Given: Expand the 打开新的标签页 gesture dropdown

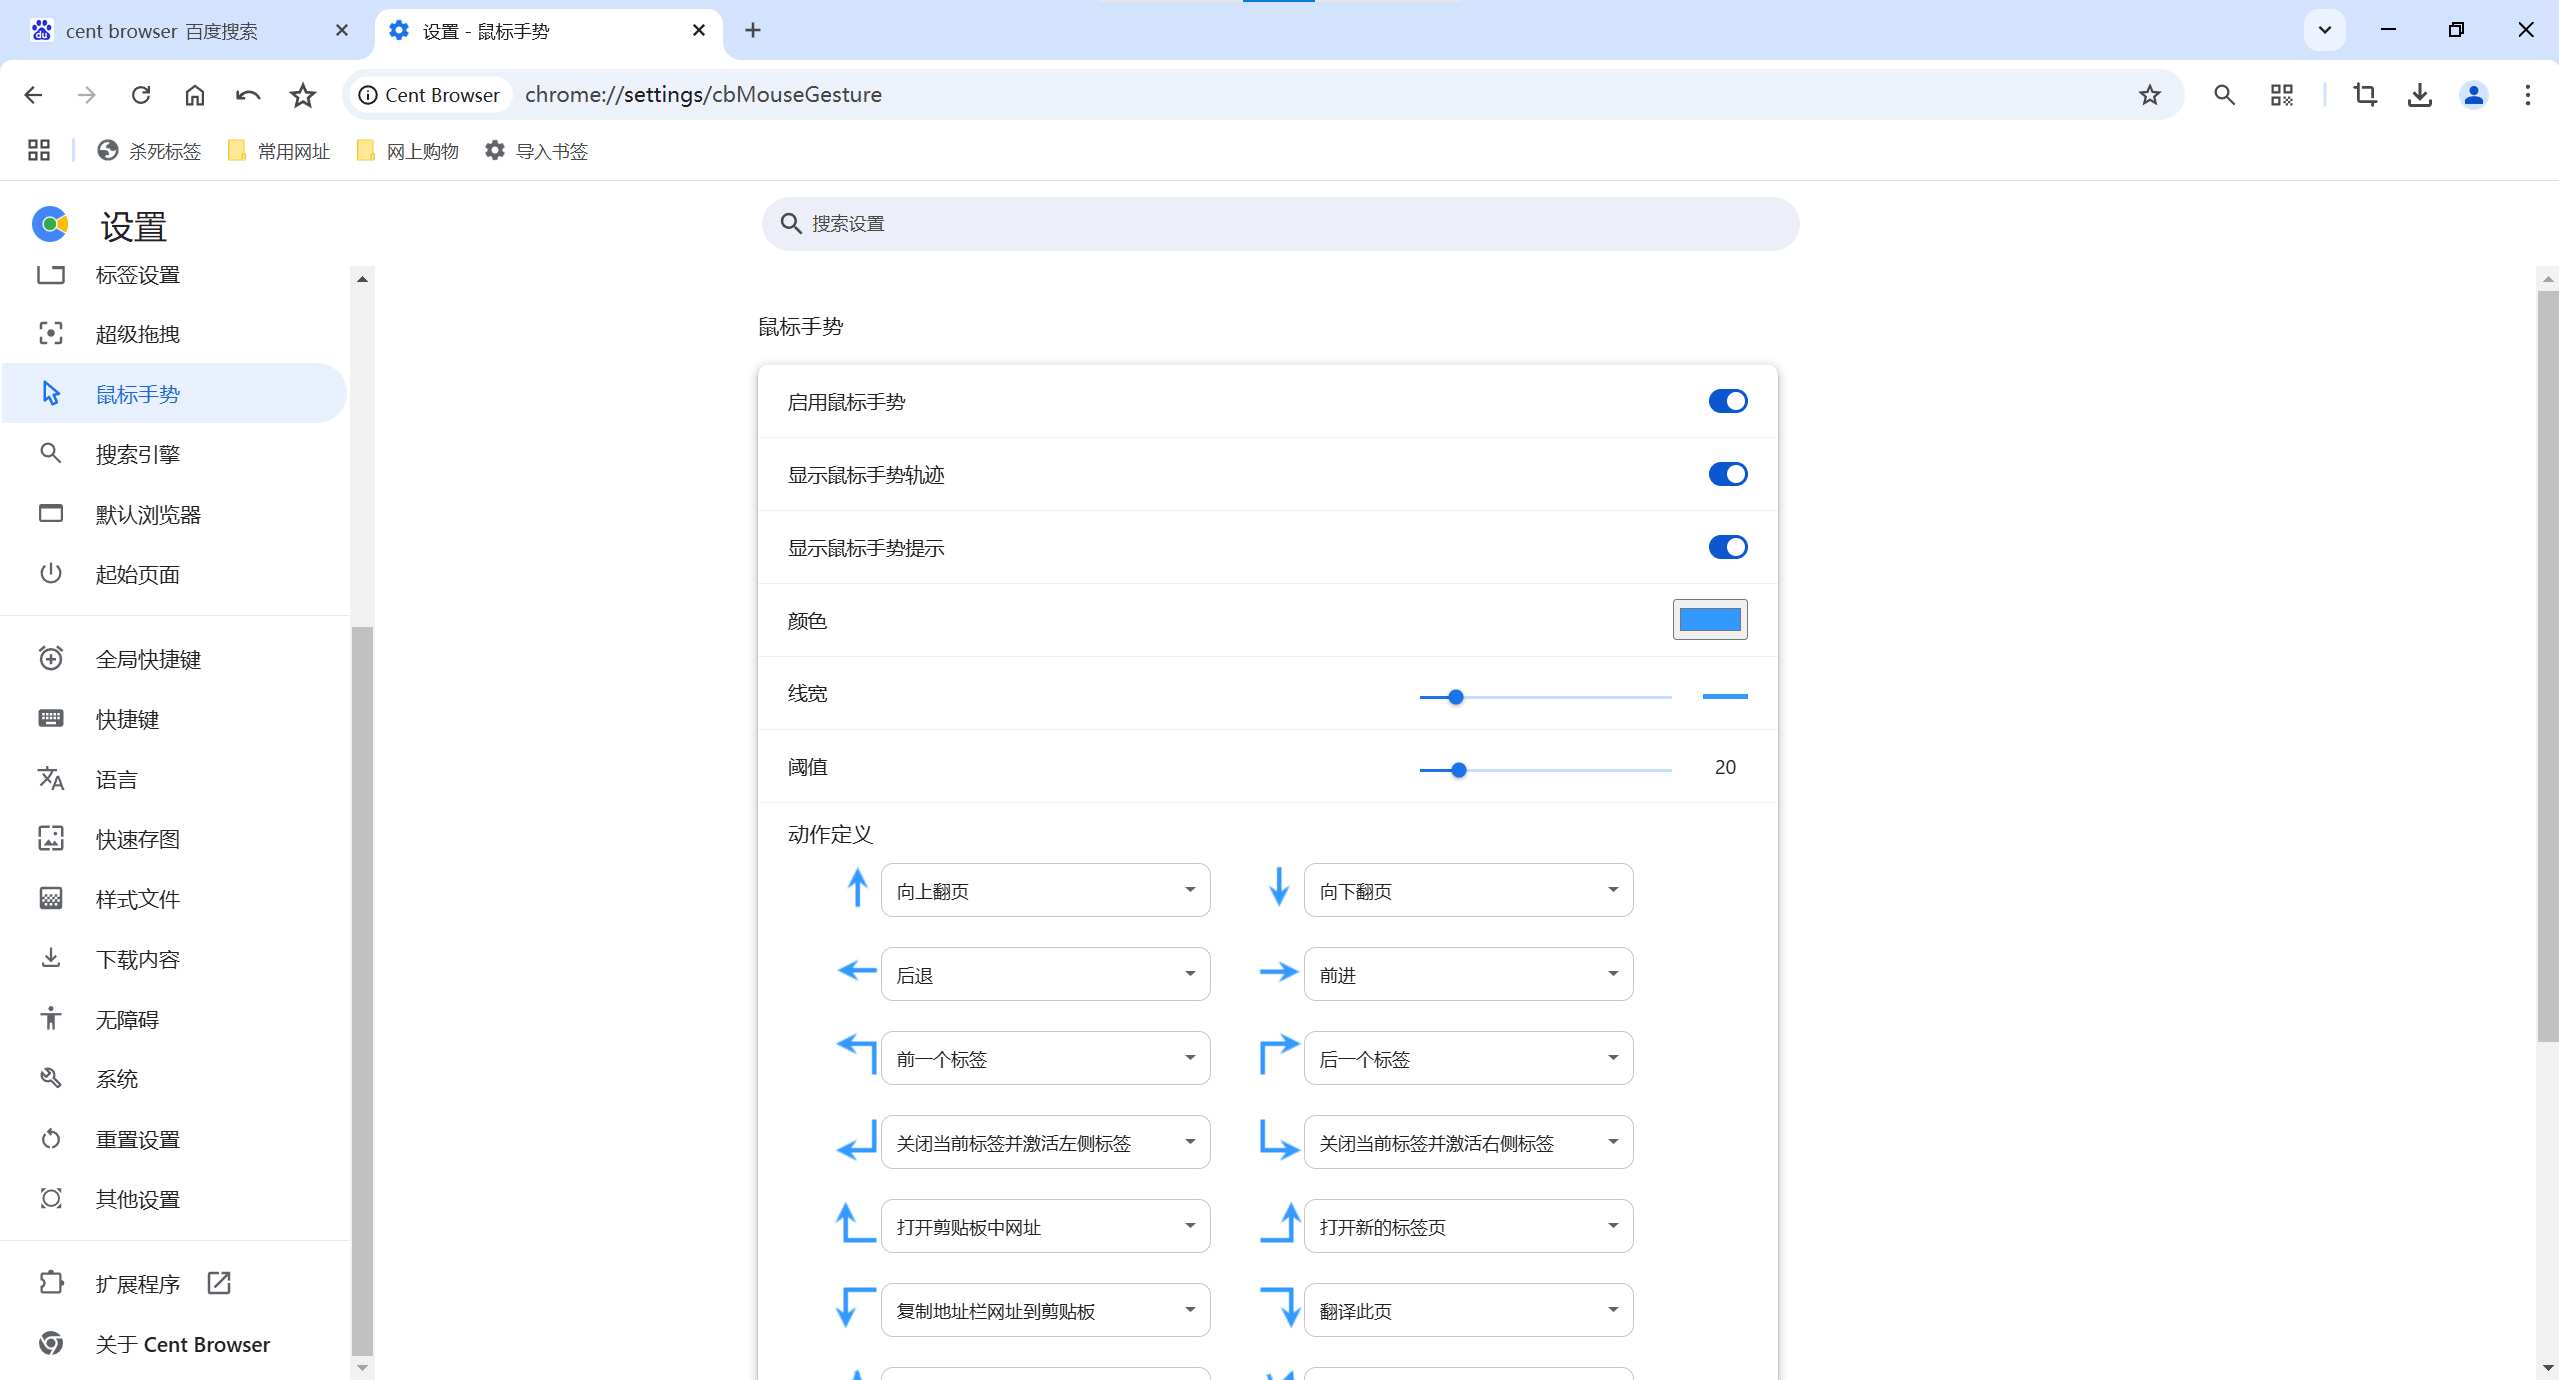Looking at the screenshot, I should tap(1468, 1226).
